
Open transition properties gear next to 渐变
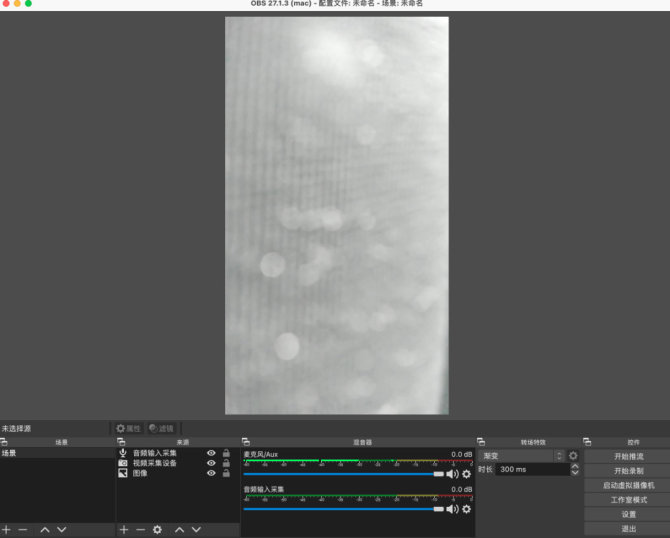click(x=573, y=456)
